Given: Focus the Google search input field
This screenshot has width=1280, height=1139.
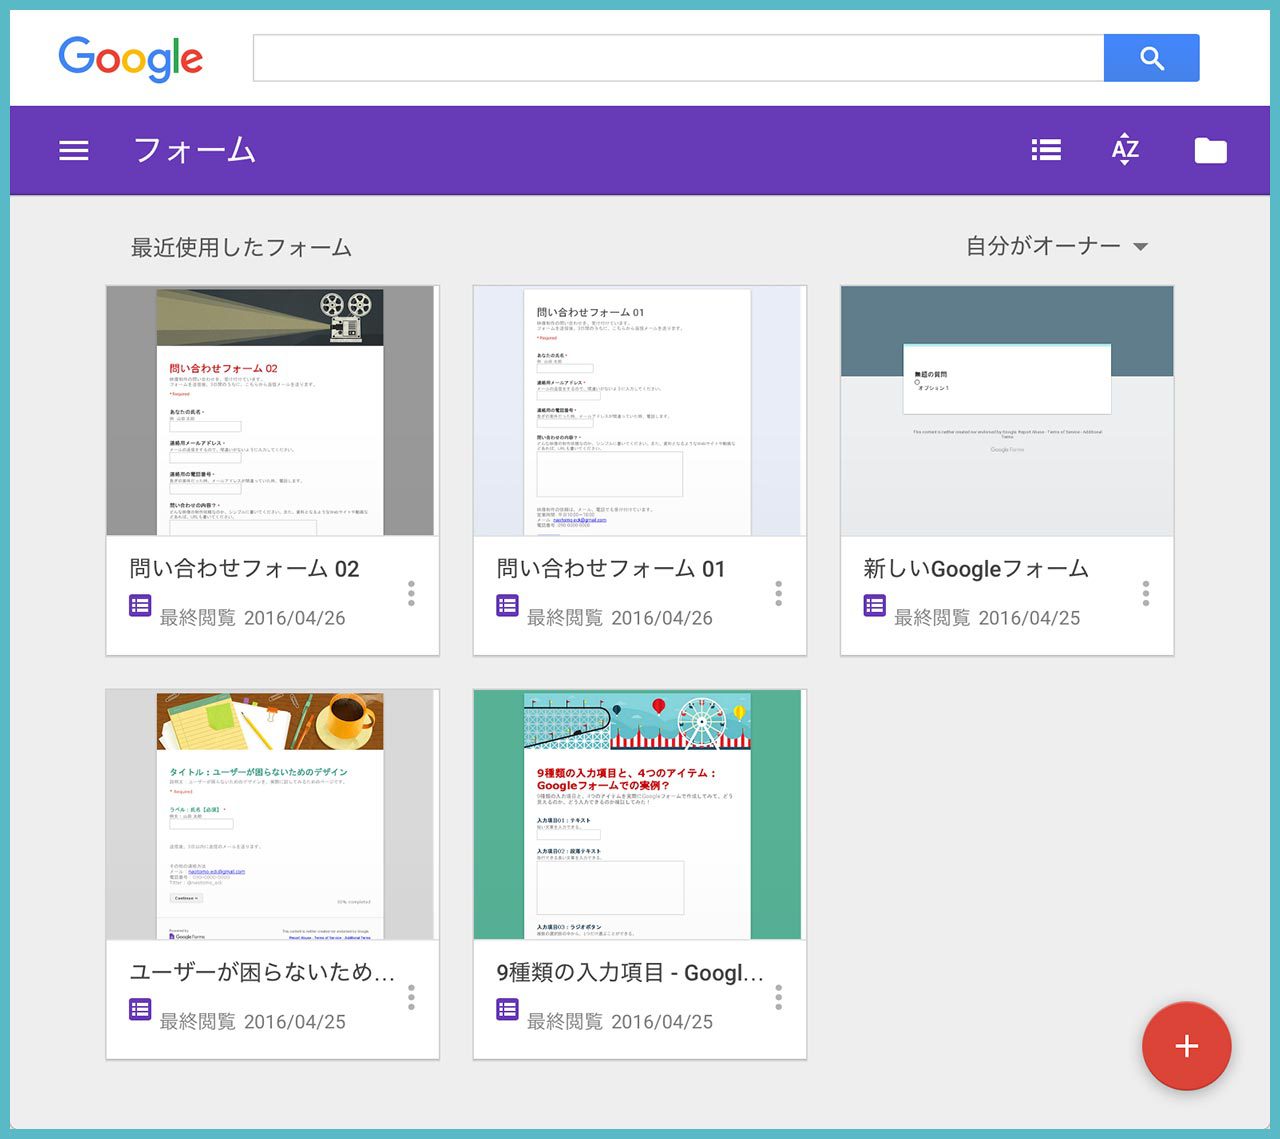Looking at the screenshot, I should tap(678, 58).
